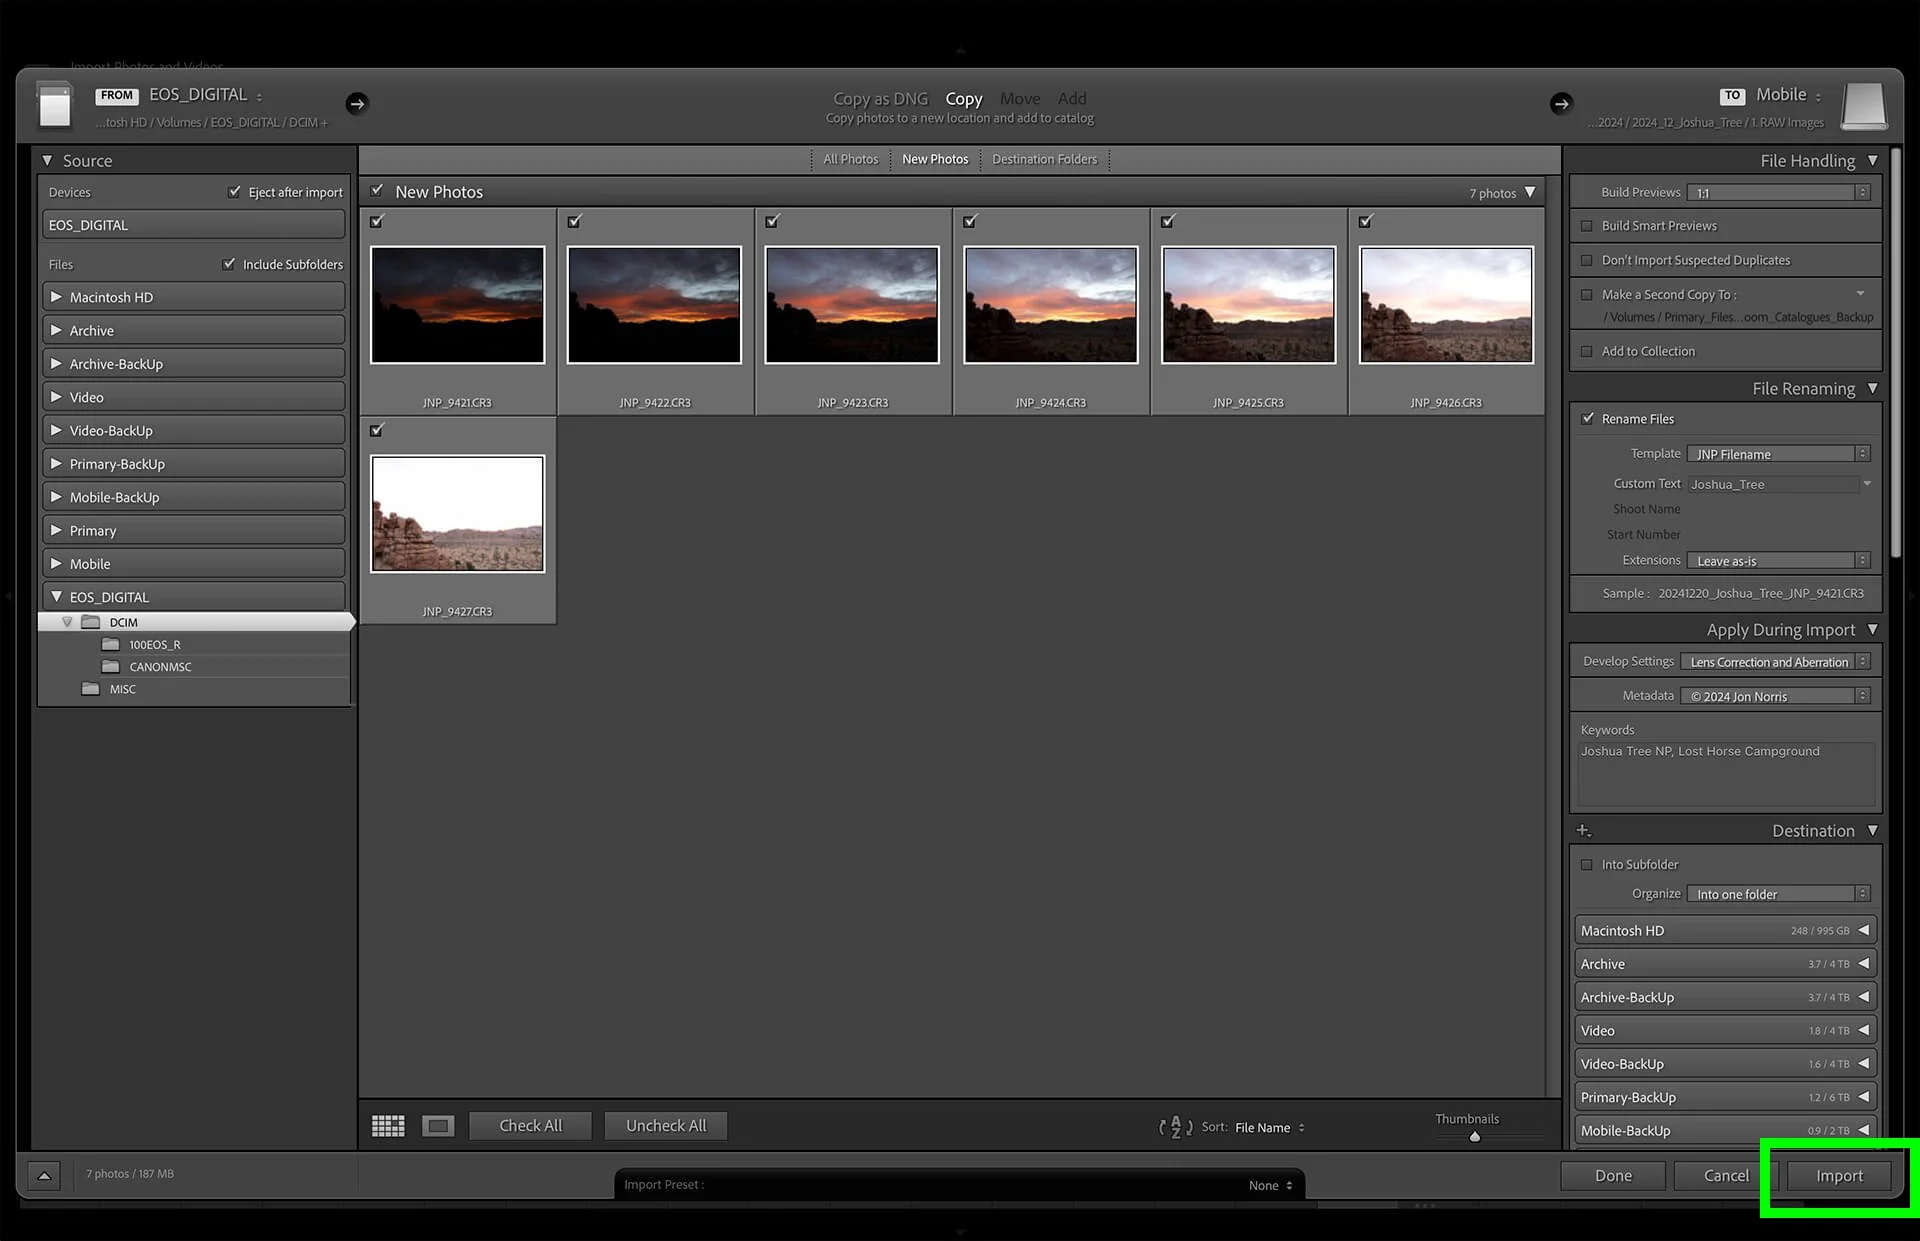Image resolution: width=1920 pixels, height=1241 pixels.
Task: Select Copy as DNG import mode
Action: (x=880, y=98)
